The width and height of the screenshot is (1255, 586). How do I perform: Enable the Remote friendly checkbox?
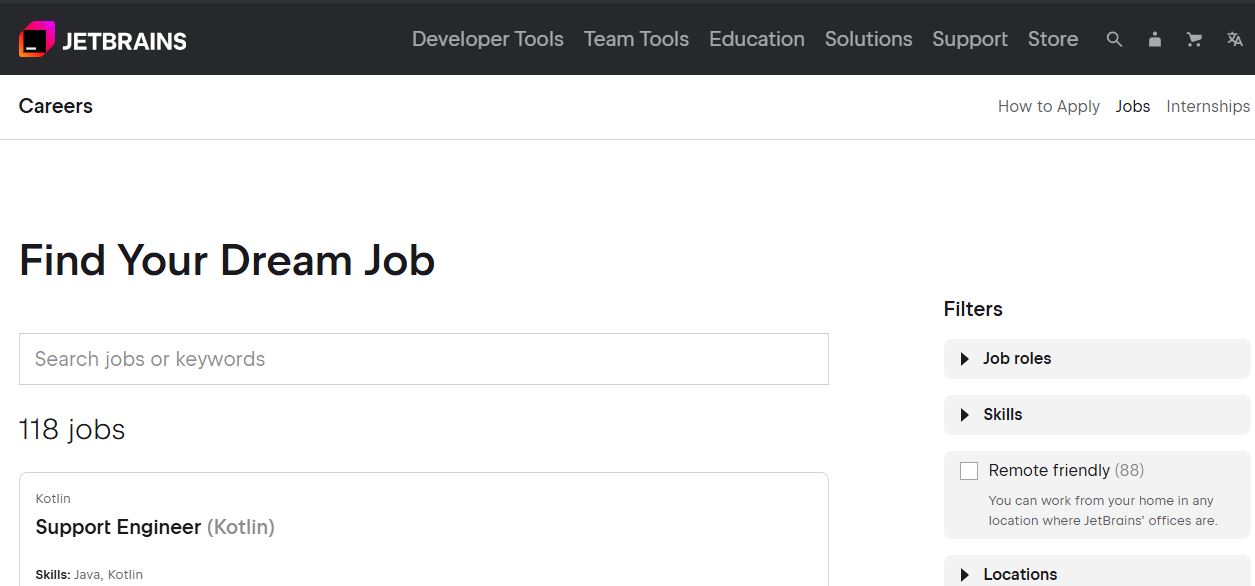point(969,471)
